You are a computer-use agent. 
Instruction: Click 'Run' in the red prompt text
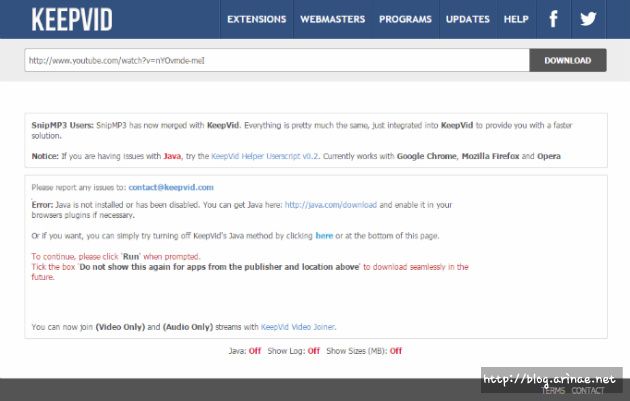pyautogui.click(x=131, y=257)
